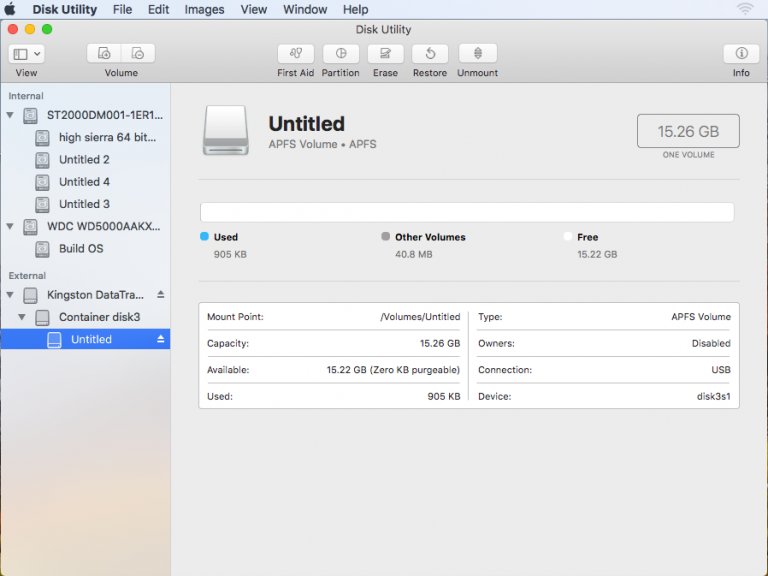Viewport: 768px width, 576px height.
Task: Click the Partition toolbar icon
Action: pos(340,53)
